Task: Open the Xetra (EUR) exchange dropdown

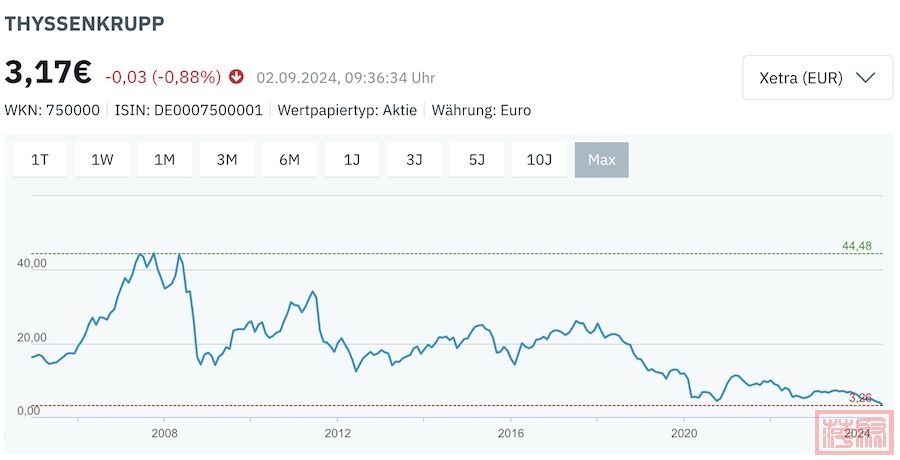Action: pyautogui.click(x=817, y=78)
